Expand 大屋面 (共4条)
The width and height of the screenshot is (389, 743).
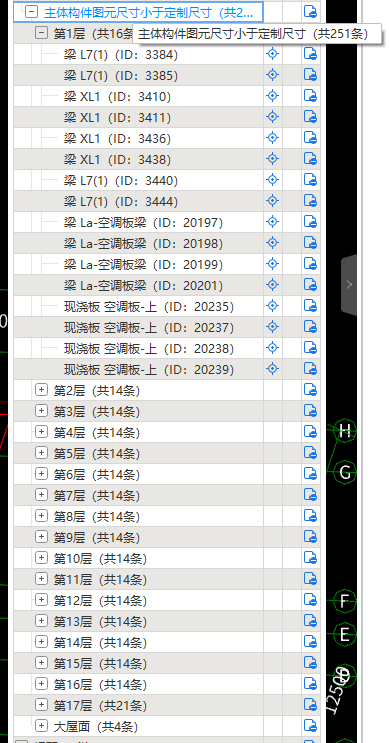[x=42, y=725]
